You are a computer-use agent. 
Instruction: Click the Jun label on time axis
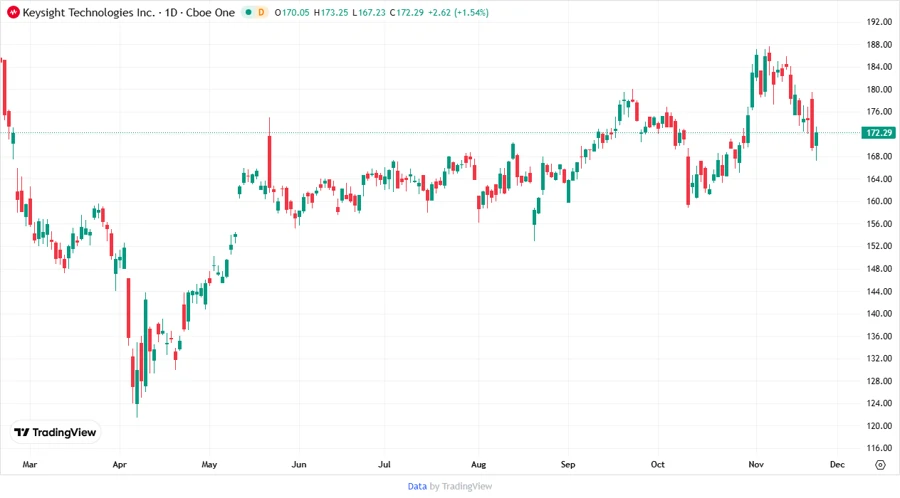299,464
